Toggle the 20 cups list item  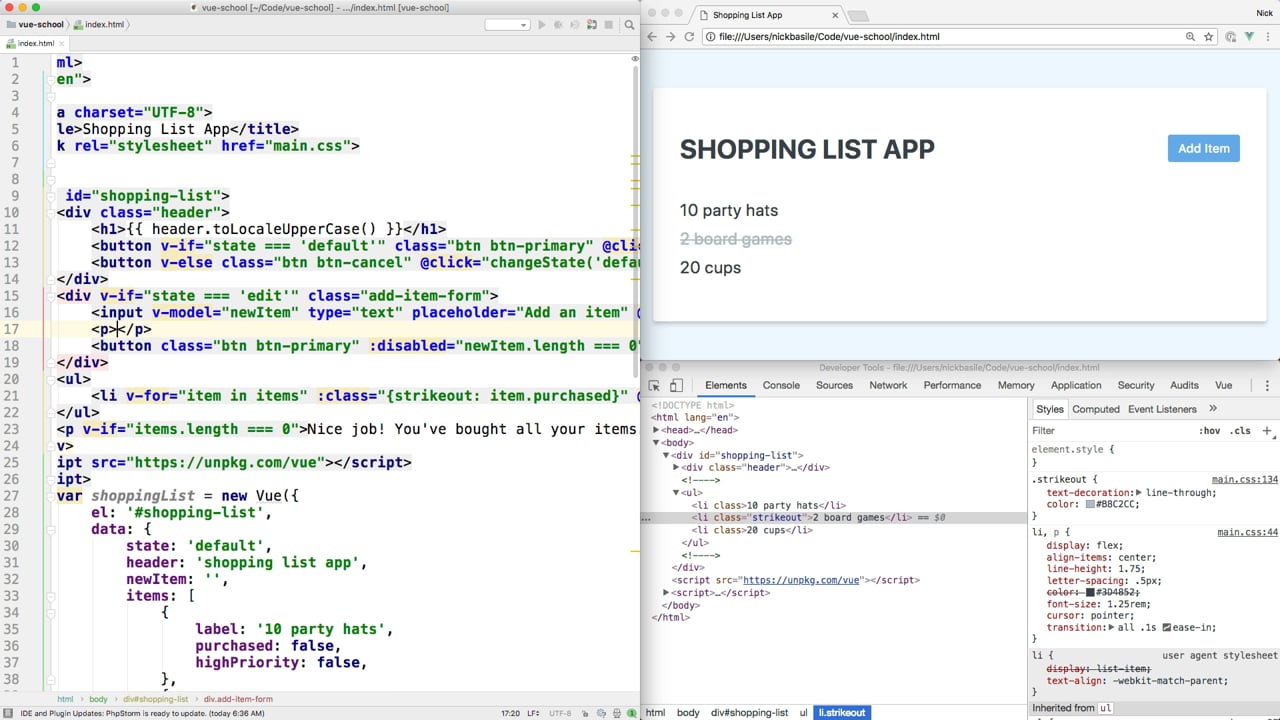(710, 268)
